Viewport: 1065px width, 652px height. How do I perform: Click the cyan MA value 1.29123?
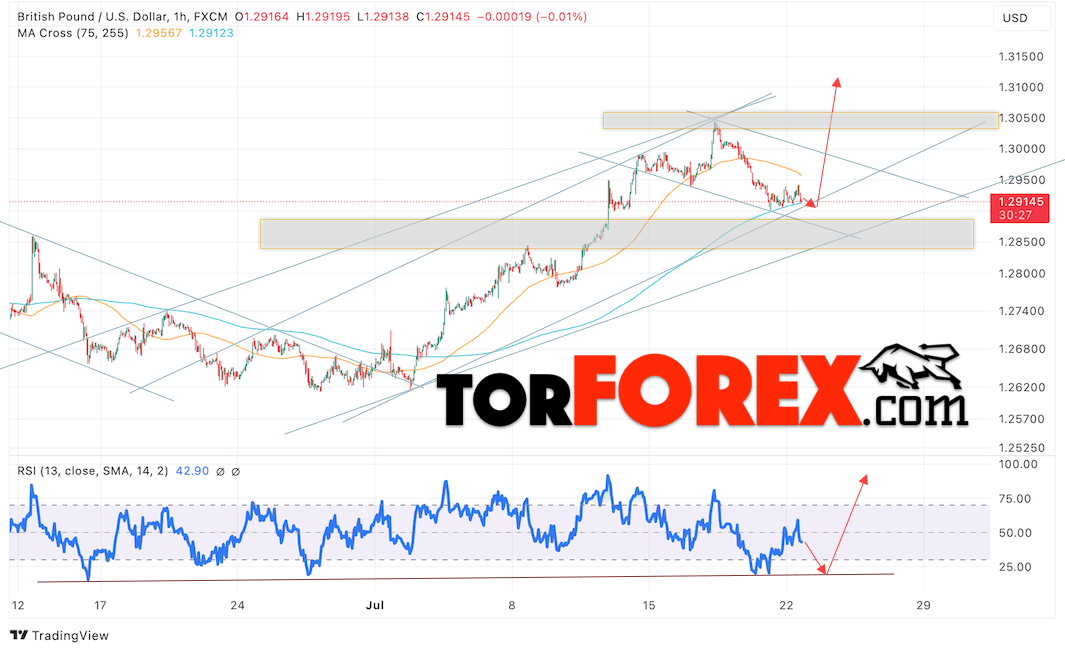click(x=211, y=33)
